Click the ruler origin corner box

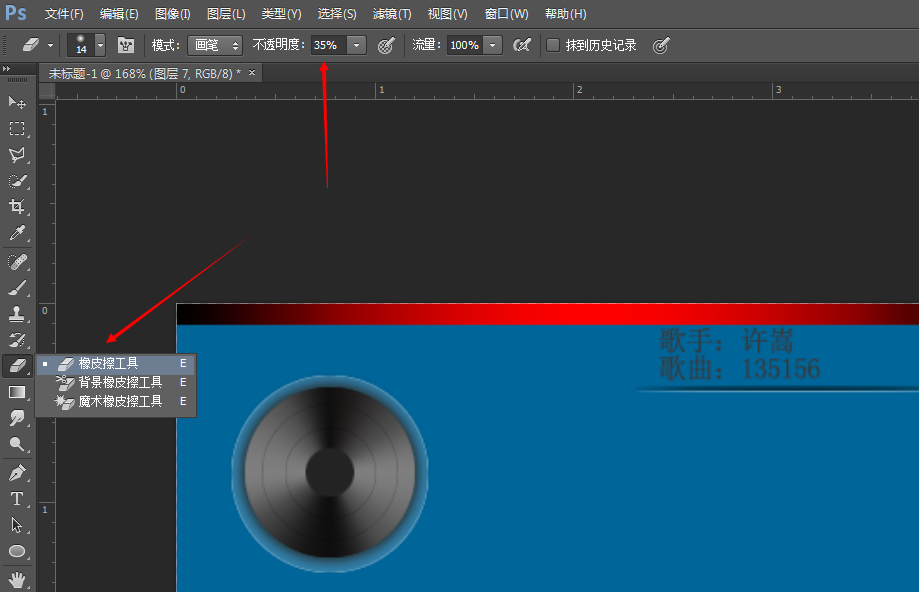tap(47, 91)
